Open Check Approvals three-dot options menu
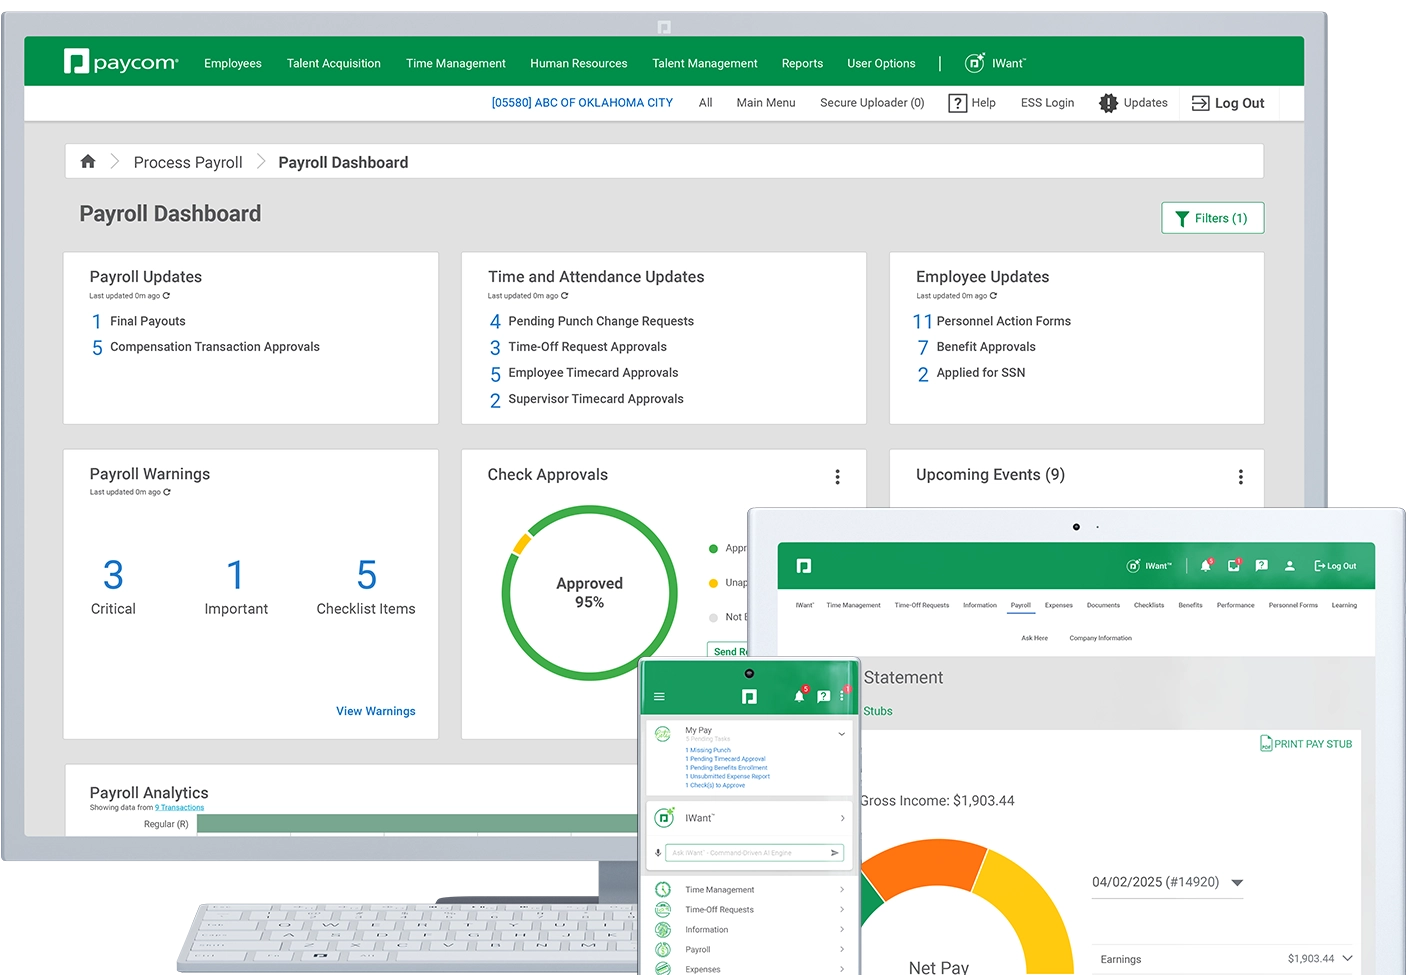Viewport: 1406px width, 975px height. click(x=837, y=477)
